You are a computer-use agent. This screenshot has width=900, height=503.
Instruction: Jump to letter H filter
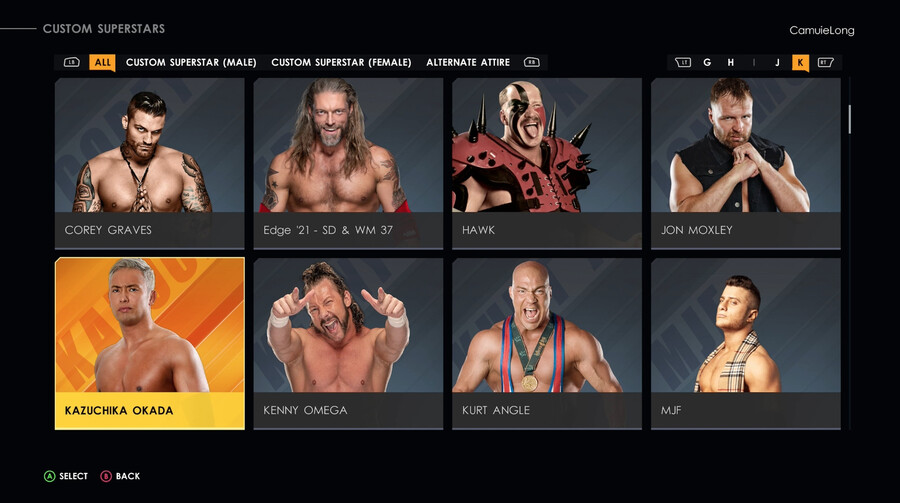[731, 62]
